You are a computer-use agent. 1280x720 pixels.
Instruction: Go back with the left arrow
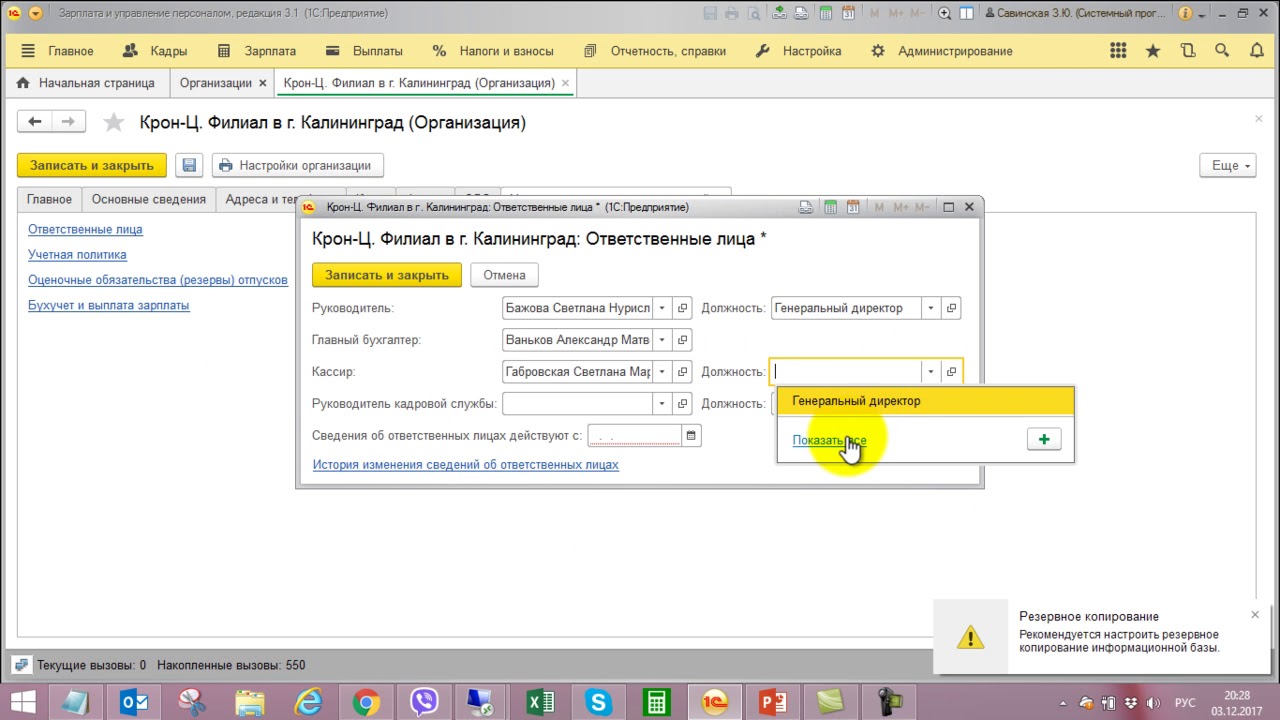(35, 122)
